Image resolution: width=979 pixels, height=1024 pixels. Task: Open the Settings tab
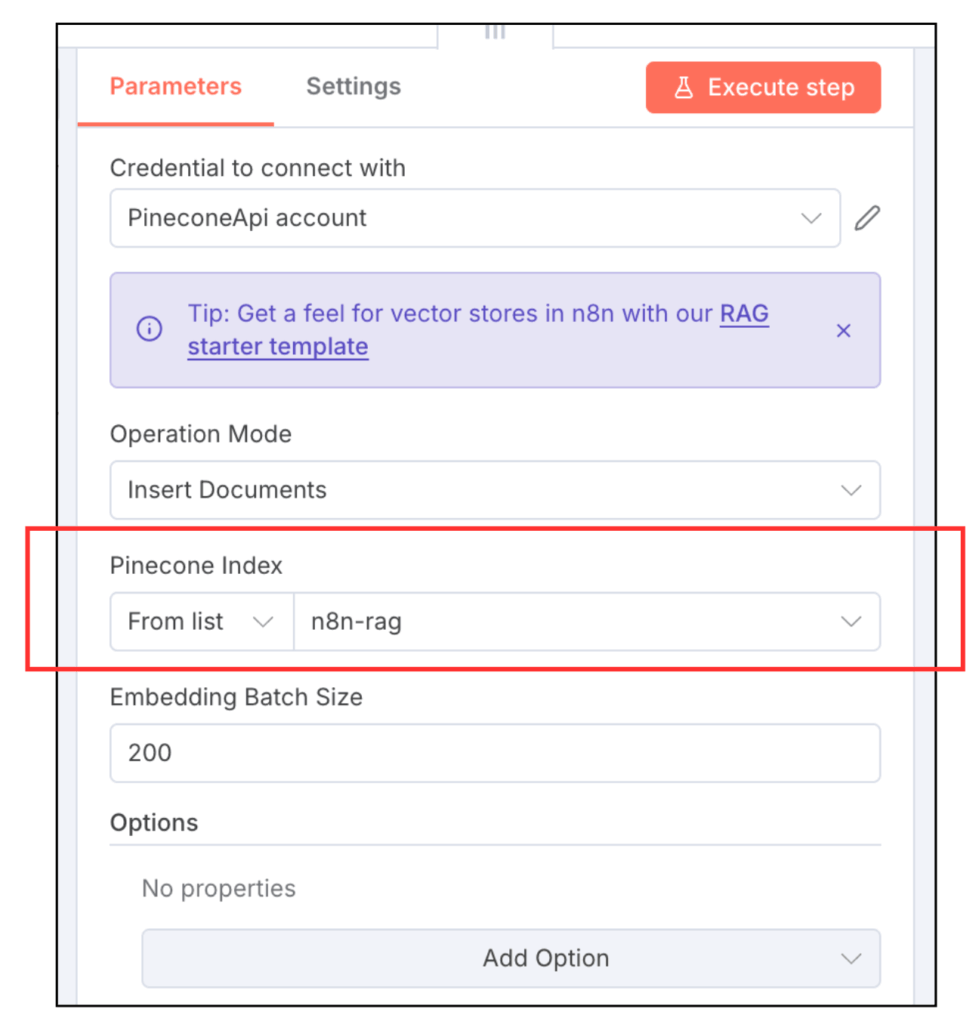pos(353,87)
